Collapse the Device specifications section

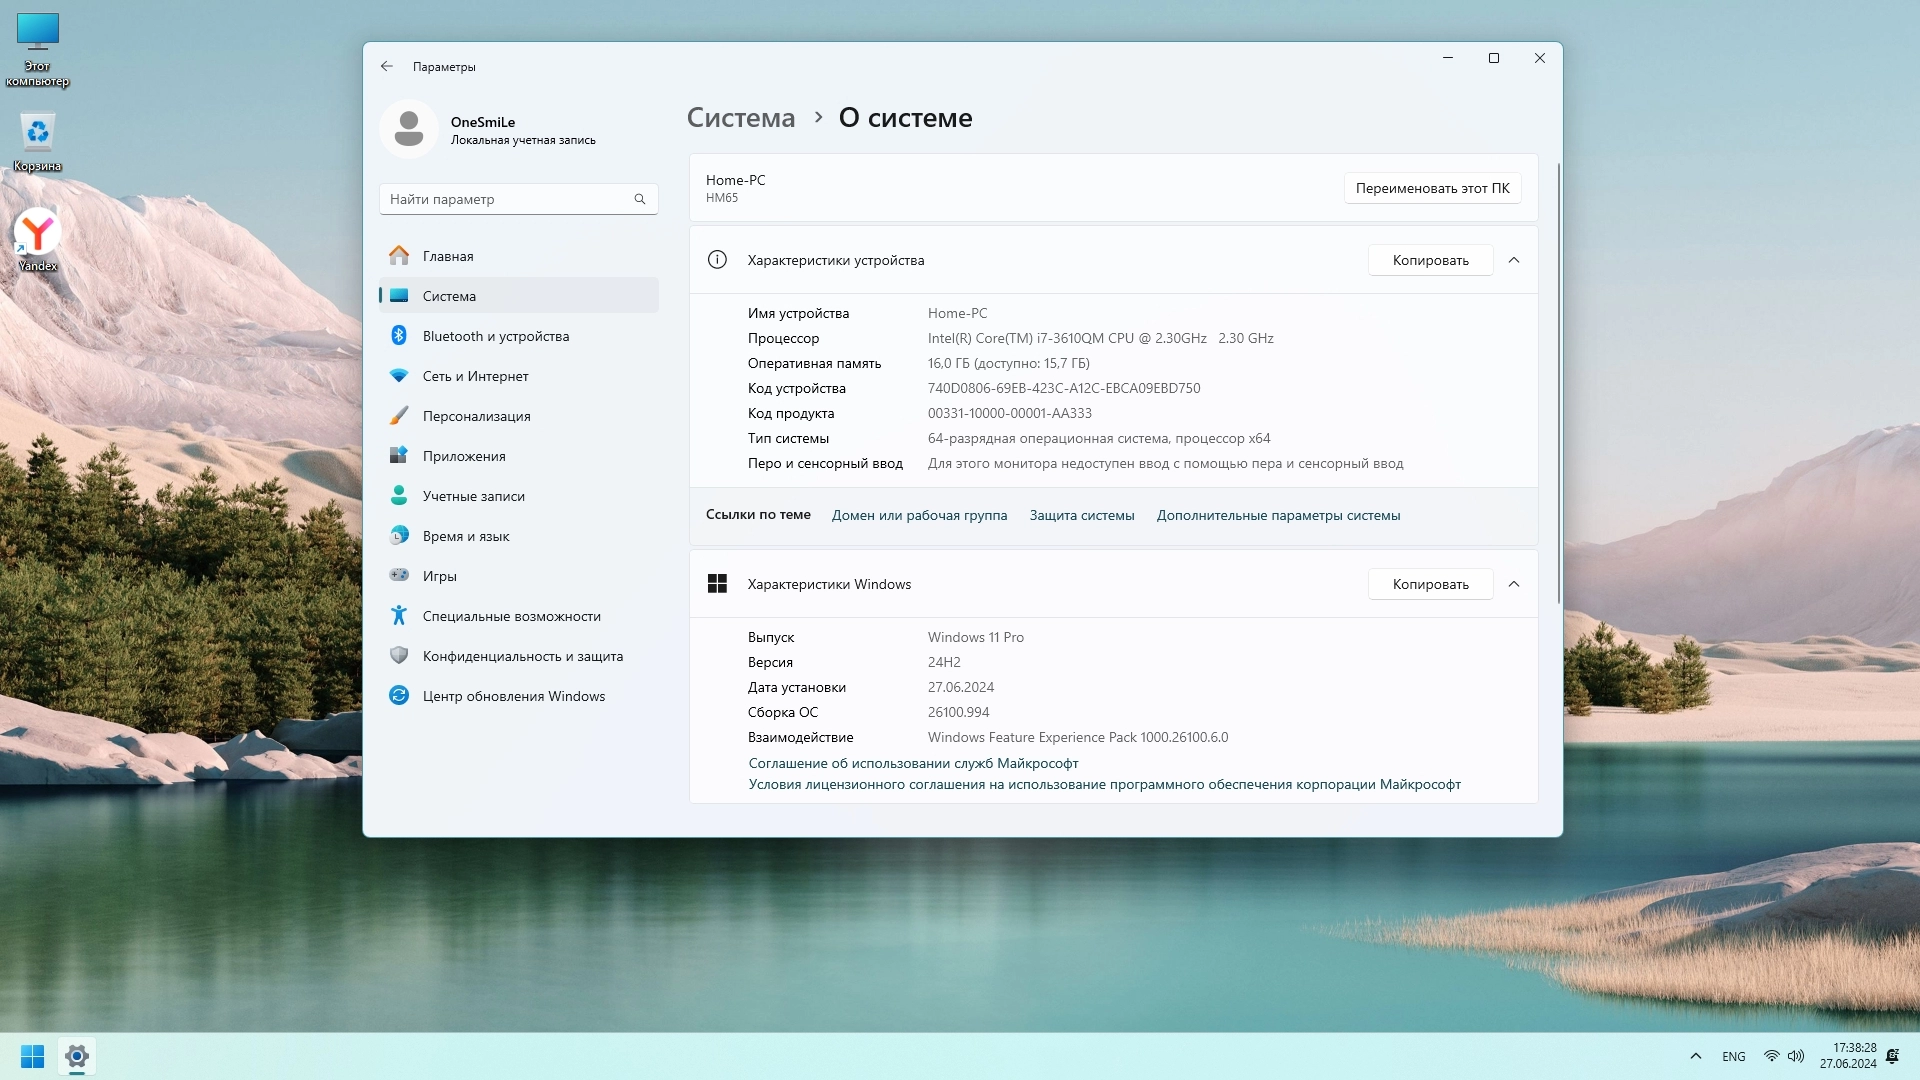tap(1514, 260)
